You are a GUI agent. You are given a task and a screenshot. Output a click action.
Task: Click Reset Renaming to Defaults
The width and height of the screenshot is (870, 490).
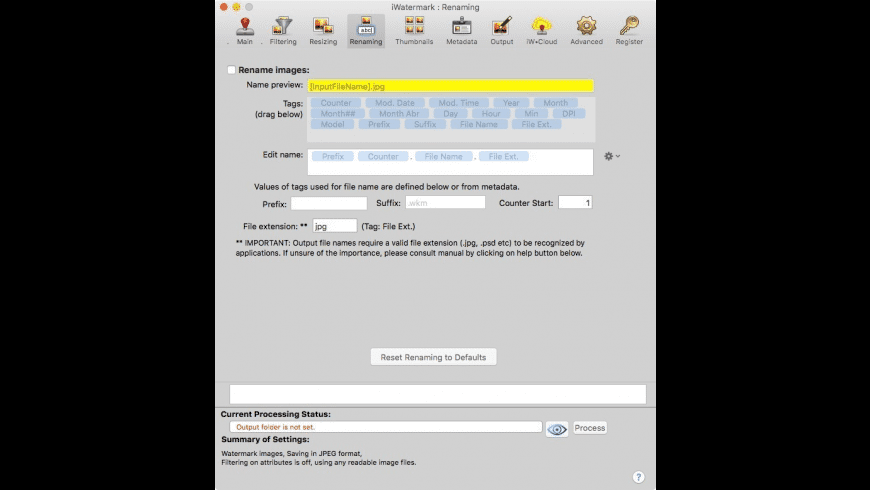[x=433, y=357]
